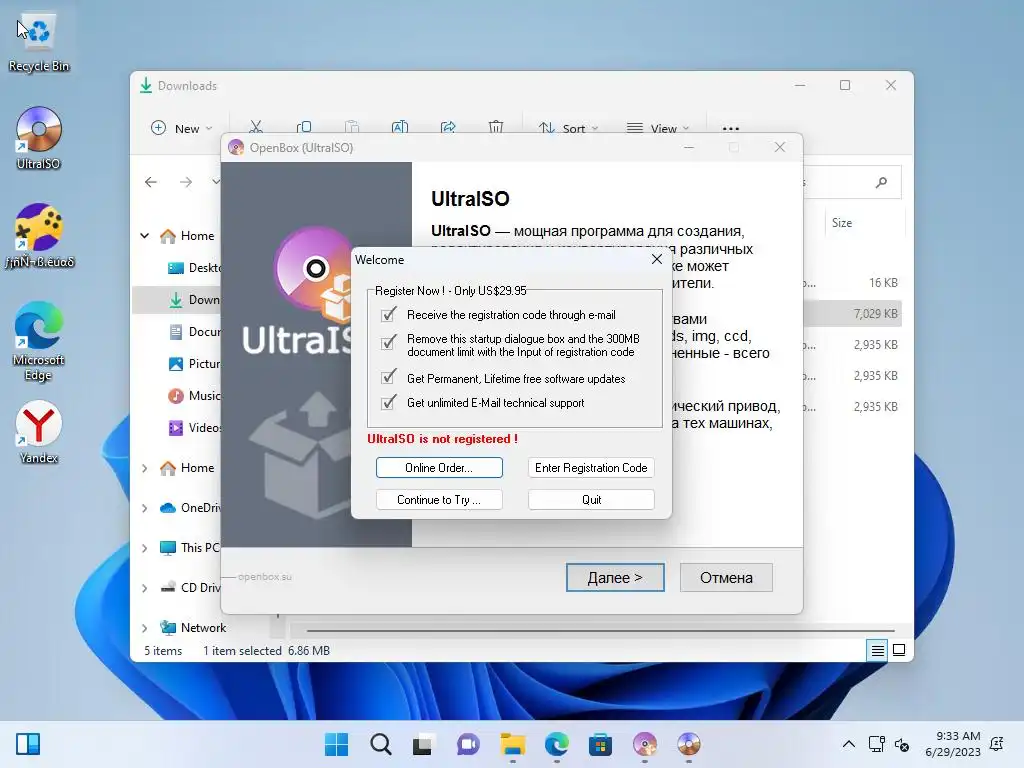Open the View dropdown in Downloads toolbar
The height and width of the screenshot is (768, 1024).
pyautogui.click(x=658, y=128)
